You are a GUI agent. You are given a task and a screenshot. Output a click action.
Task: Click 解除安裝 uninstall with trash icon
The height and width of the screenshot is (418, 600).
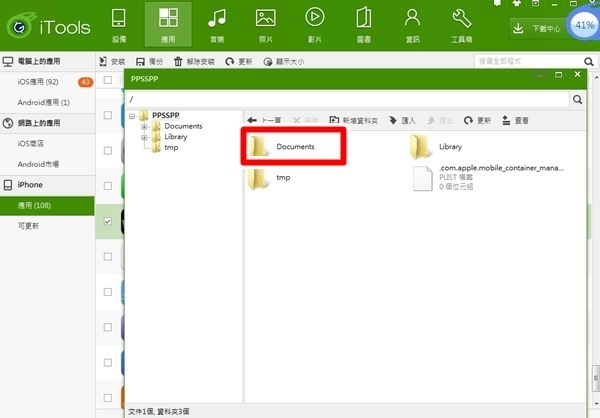pyautogui.click(x=194, y=62)
